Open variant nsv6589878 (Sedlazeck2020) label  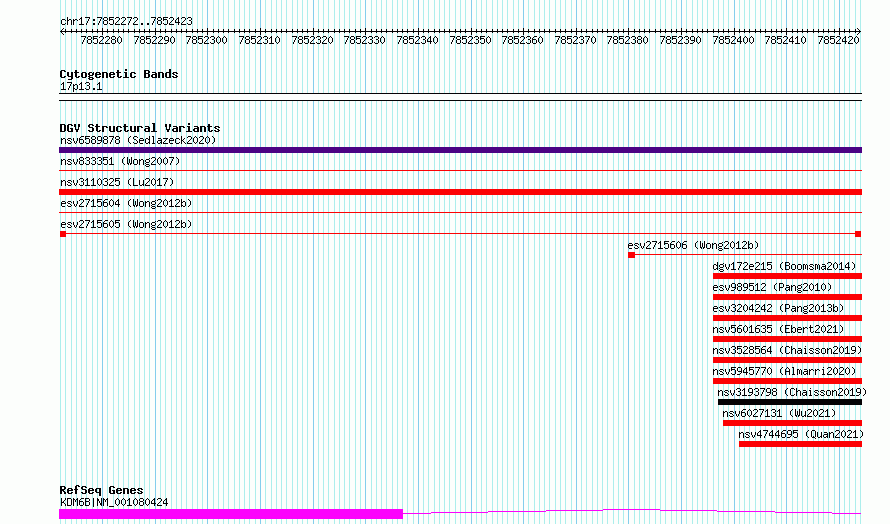click(138, 140)
